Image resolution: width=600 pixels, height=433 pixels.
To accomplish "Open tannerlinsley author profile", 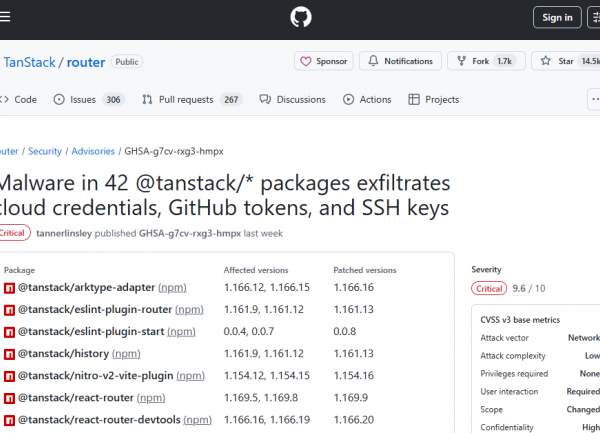I will pyautogui.click(x=64, y=233).
